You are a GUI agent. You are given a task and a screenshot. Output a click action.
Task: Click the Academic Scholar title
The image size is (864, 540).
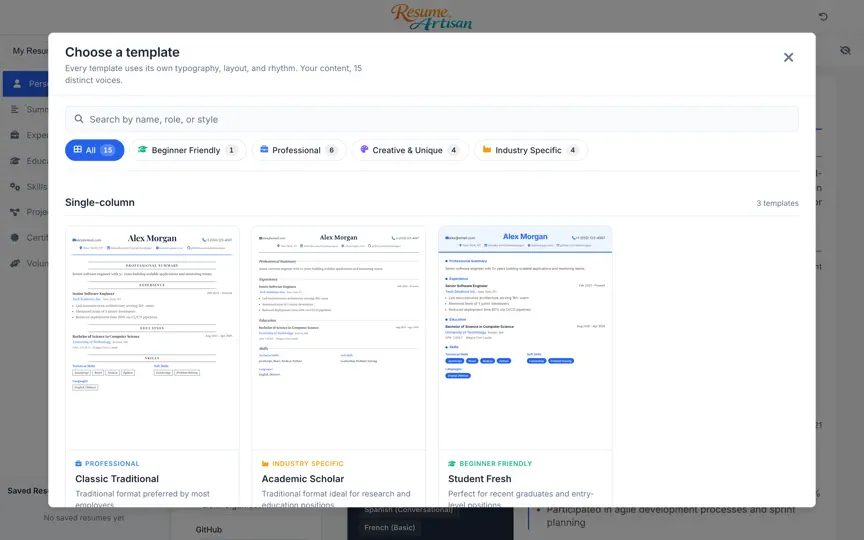coord(303,479)
